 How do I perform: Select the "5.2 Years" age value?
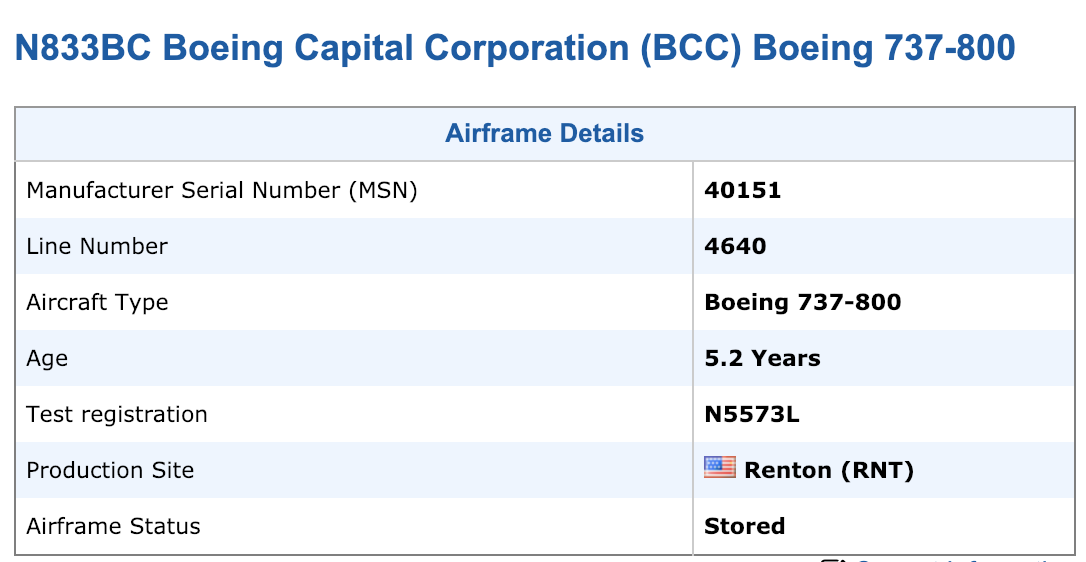point(762,358)
